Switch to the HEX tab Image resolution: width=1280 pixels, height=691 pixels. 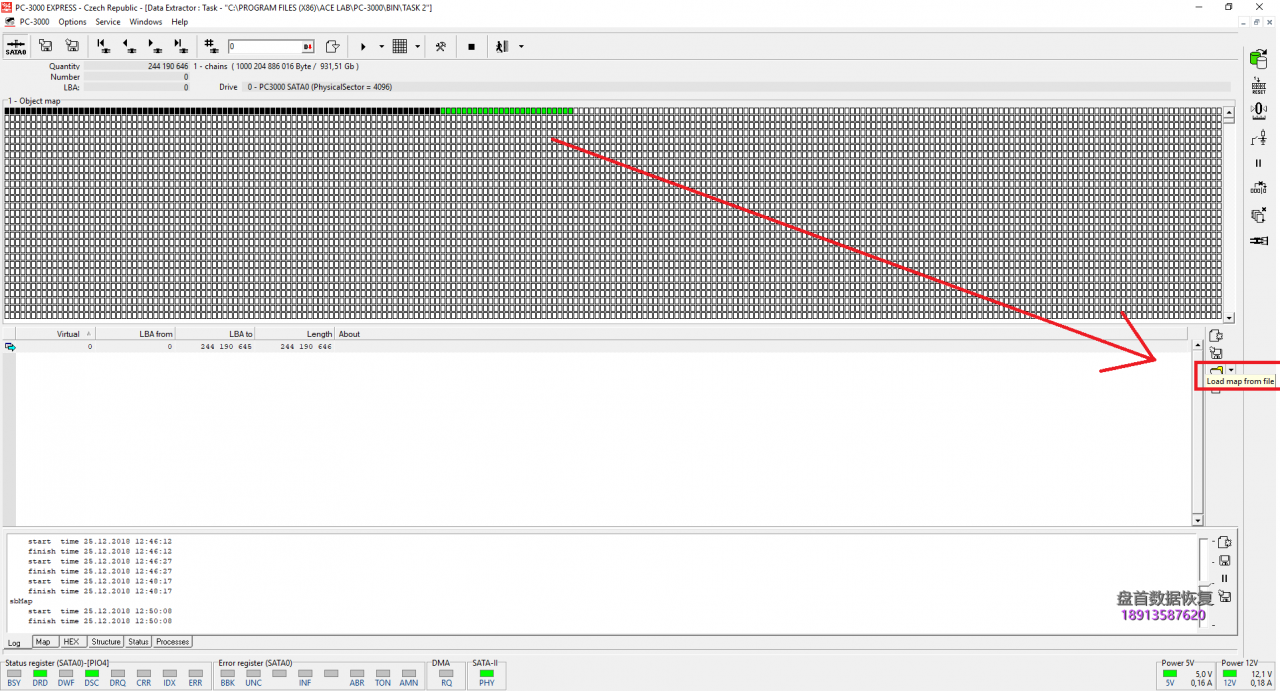point(71,642)
